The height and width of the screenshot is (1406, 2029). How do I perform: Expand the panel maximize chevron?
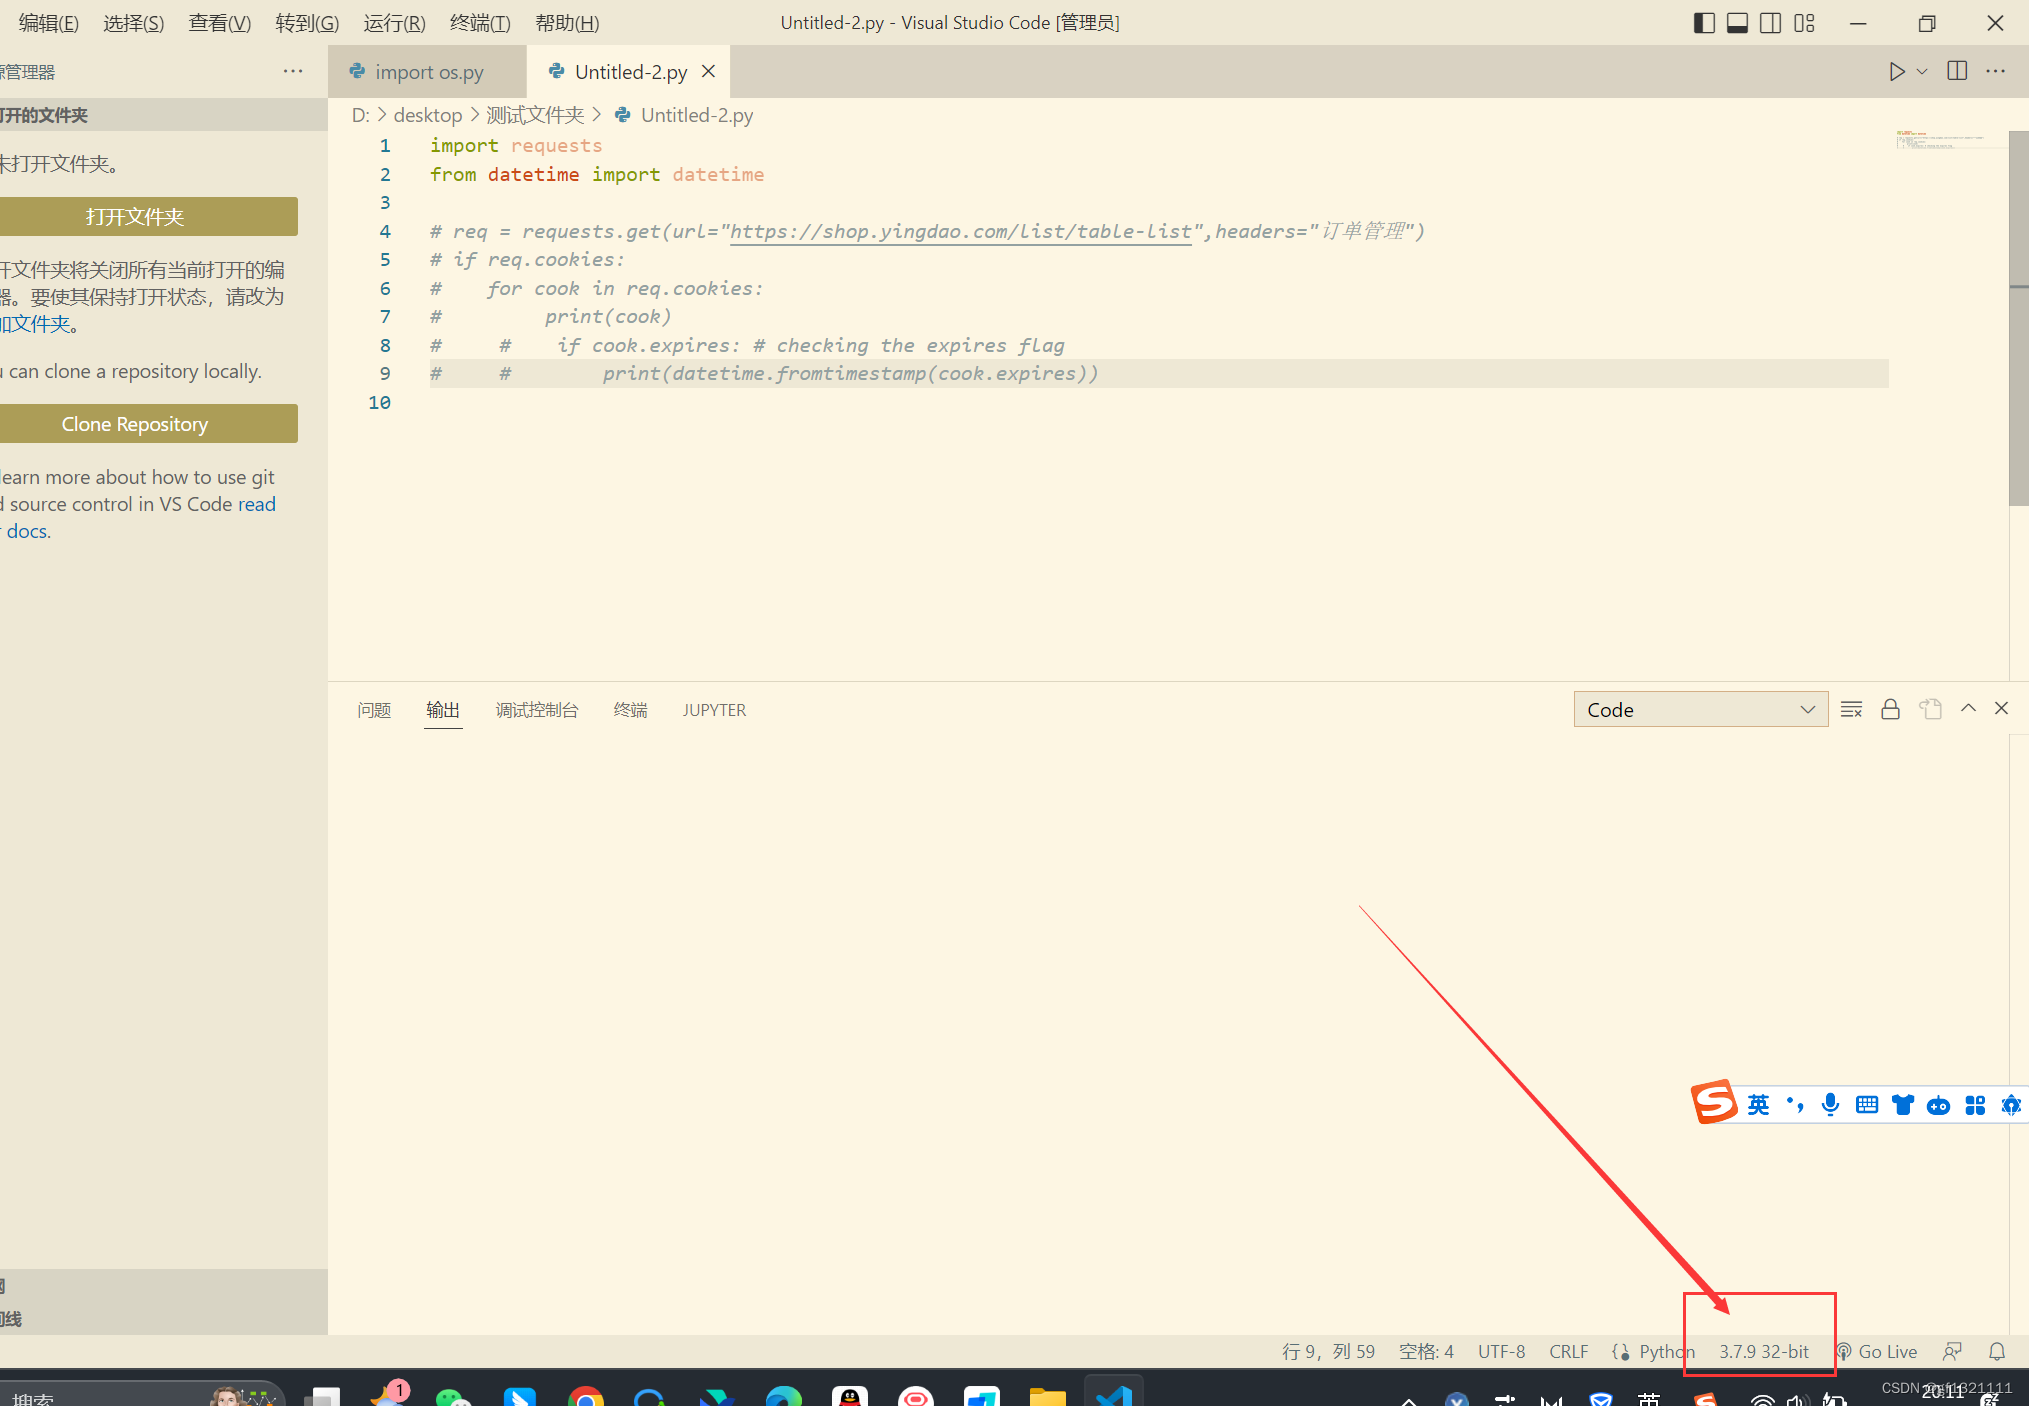[x=1969, y=708]
